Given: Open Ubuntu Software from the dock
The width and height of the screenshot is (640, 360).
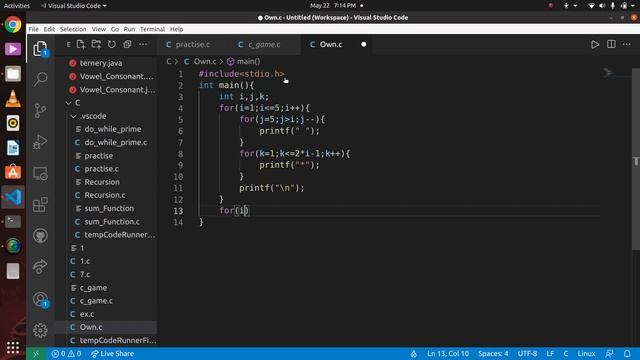Looking at the screenshot, I should click(13, 172).
